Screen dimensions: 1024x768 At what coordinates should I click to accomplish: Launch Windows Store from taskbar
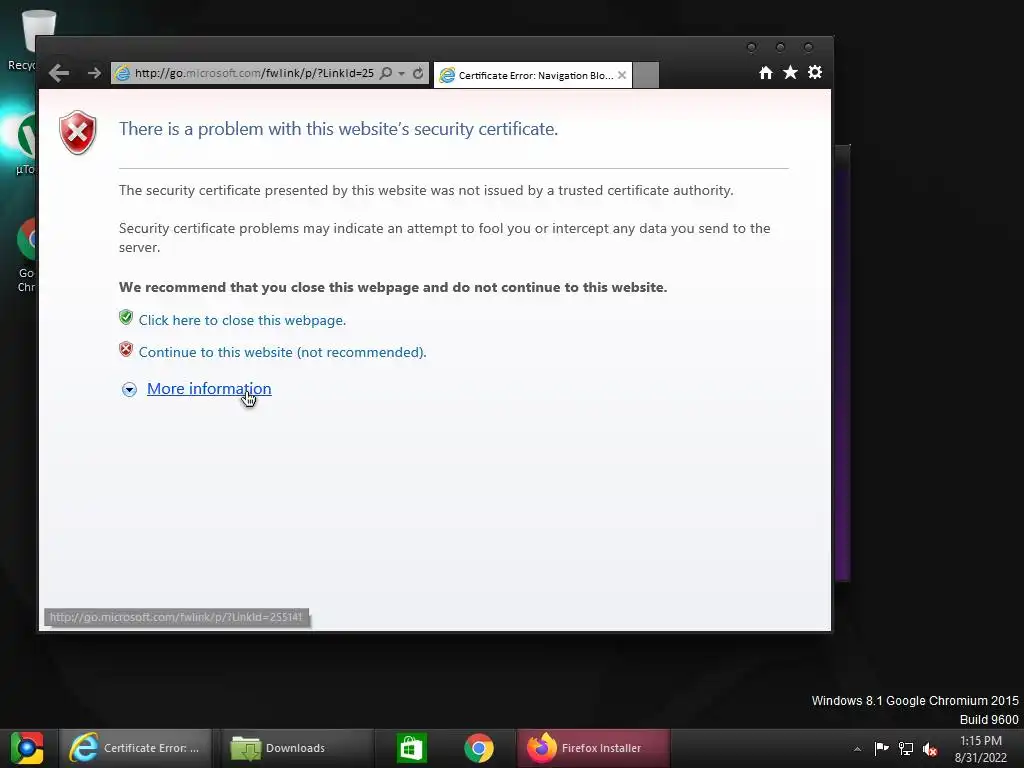click(411, 748)
